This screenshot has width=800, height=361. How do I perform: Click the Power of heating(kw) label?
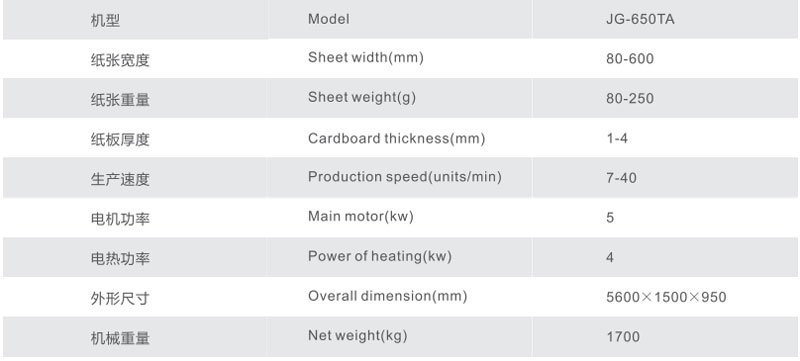point(380,256)
